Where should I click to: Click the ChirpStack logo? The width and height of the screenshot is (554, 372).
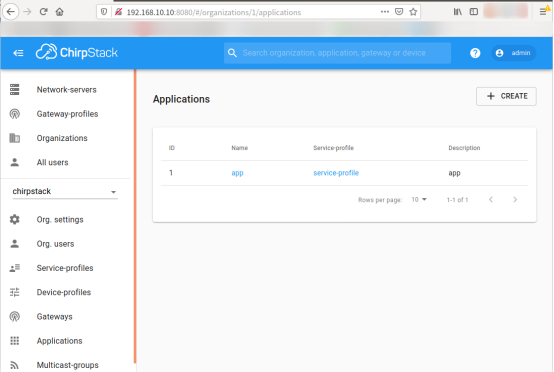tap(77, 52)
